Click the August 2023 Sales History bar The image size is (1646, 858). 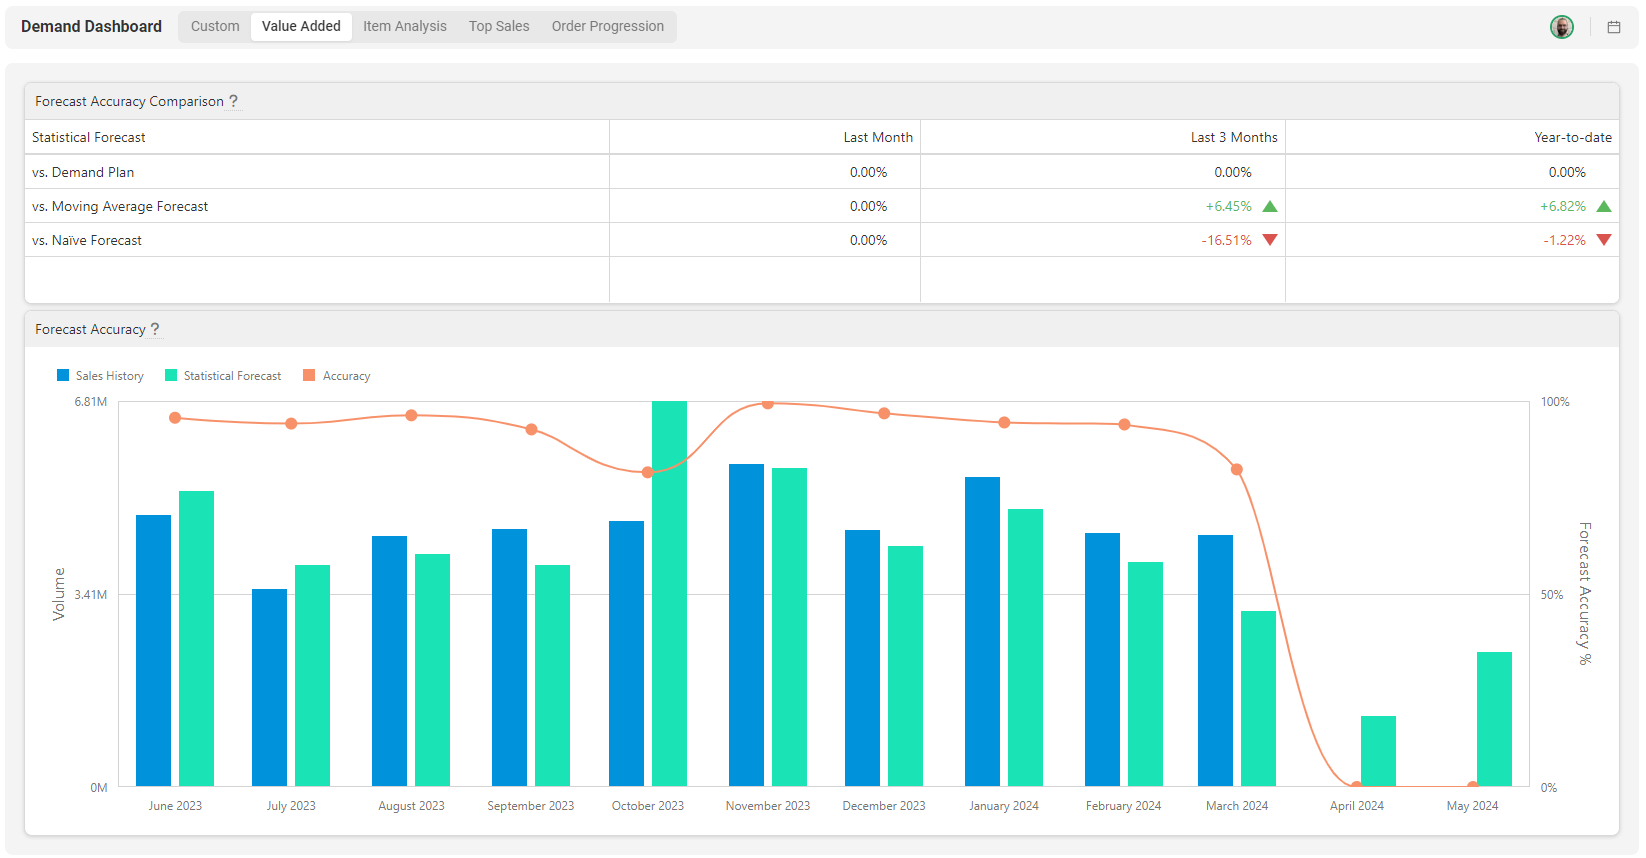pyautogui.click(x=389, y=661)
